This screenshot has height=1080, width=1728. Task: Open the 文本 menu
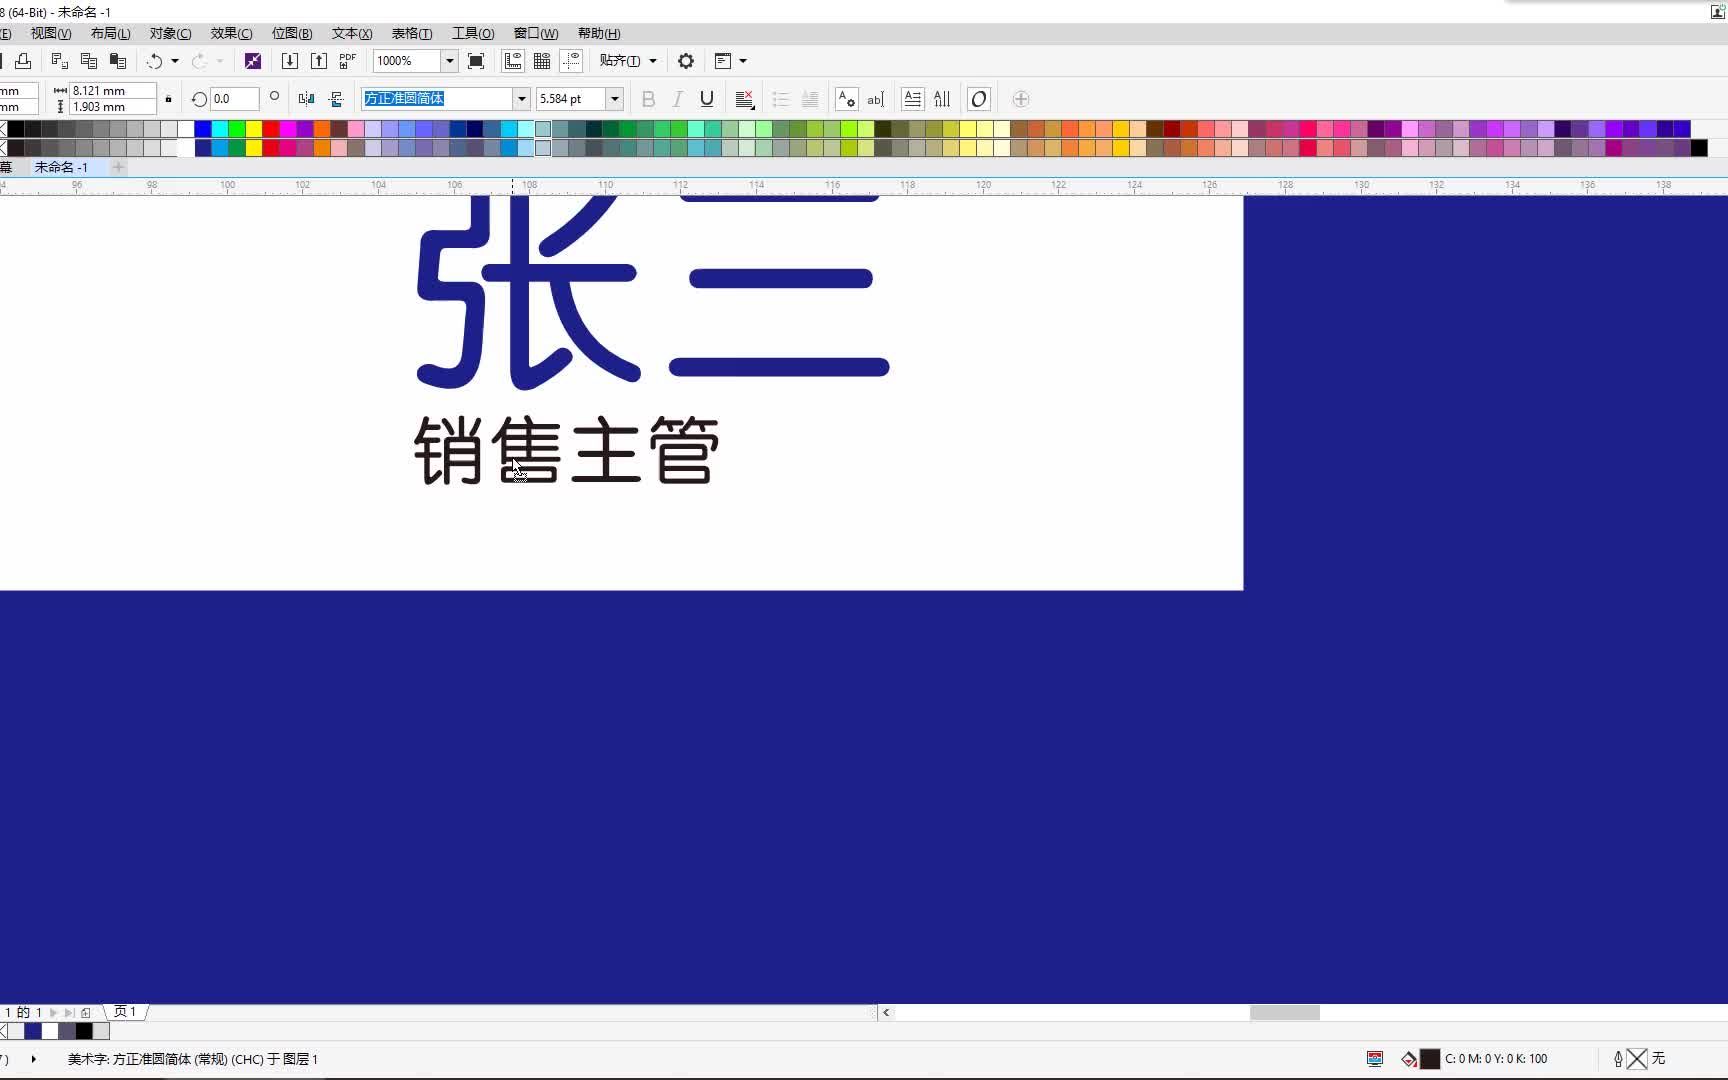click(x=351, y=33)
